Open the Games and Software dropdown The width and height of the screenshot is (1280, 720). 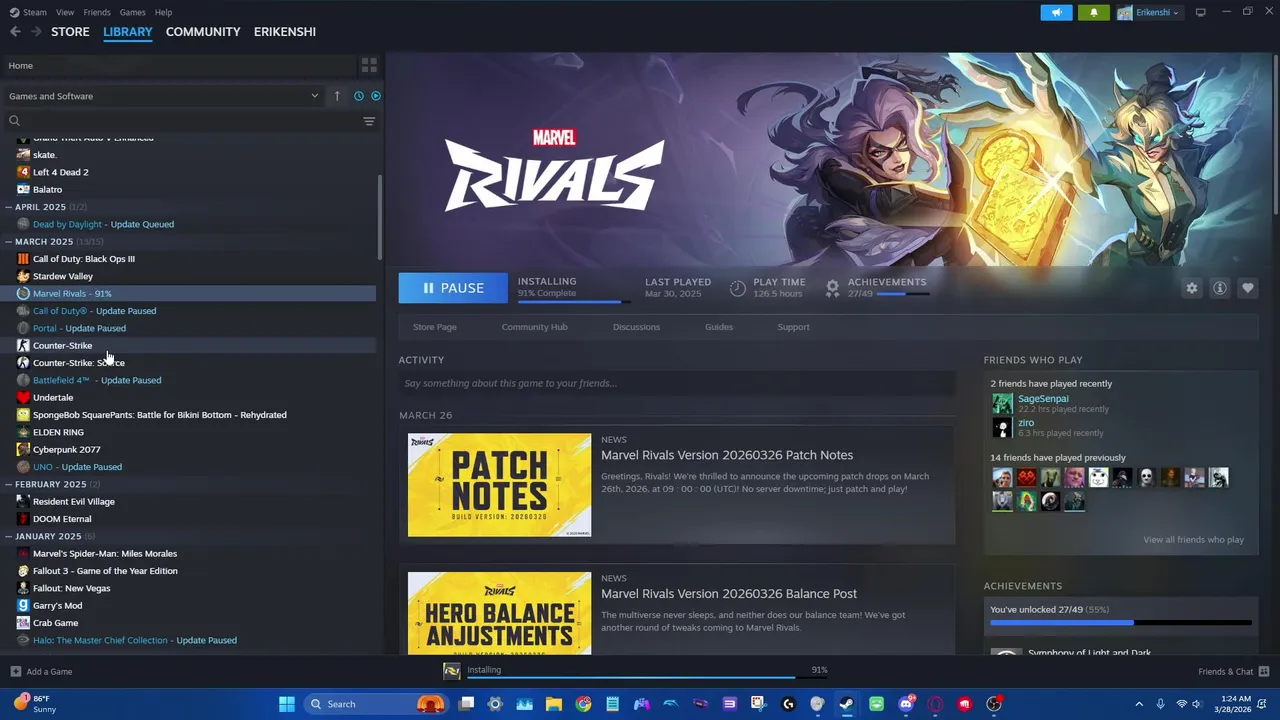pyautogui.click(x=163, y=96)
